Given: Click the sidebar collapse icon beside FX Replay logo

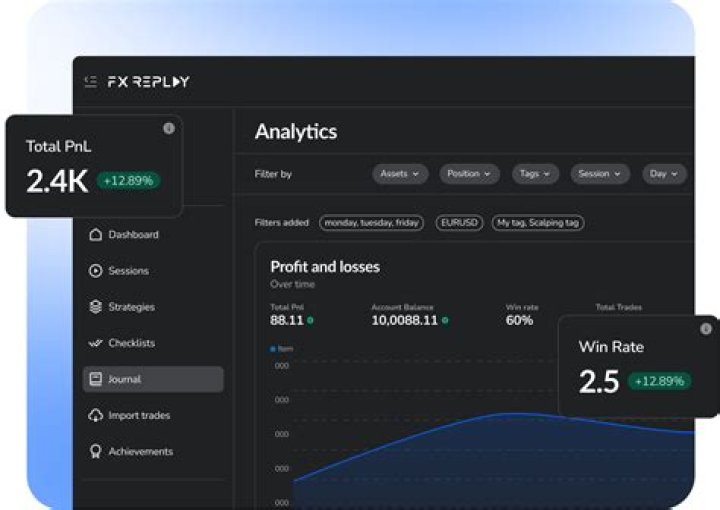Looking at the screenshot, I should (91, 81).
